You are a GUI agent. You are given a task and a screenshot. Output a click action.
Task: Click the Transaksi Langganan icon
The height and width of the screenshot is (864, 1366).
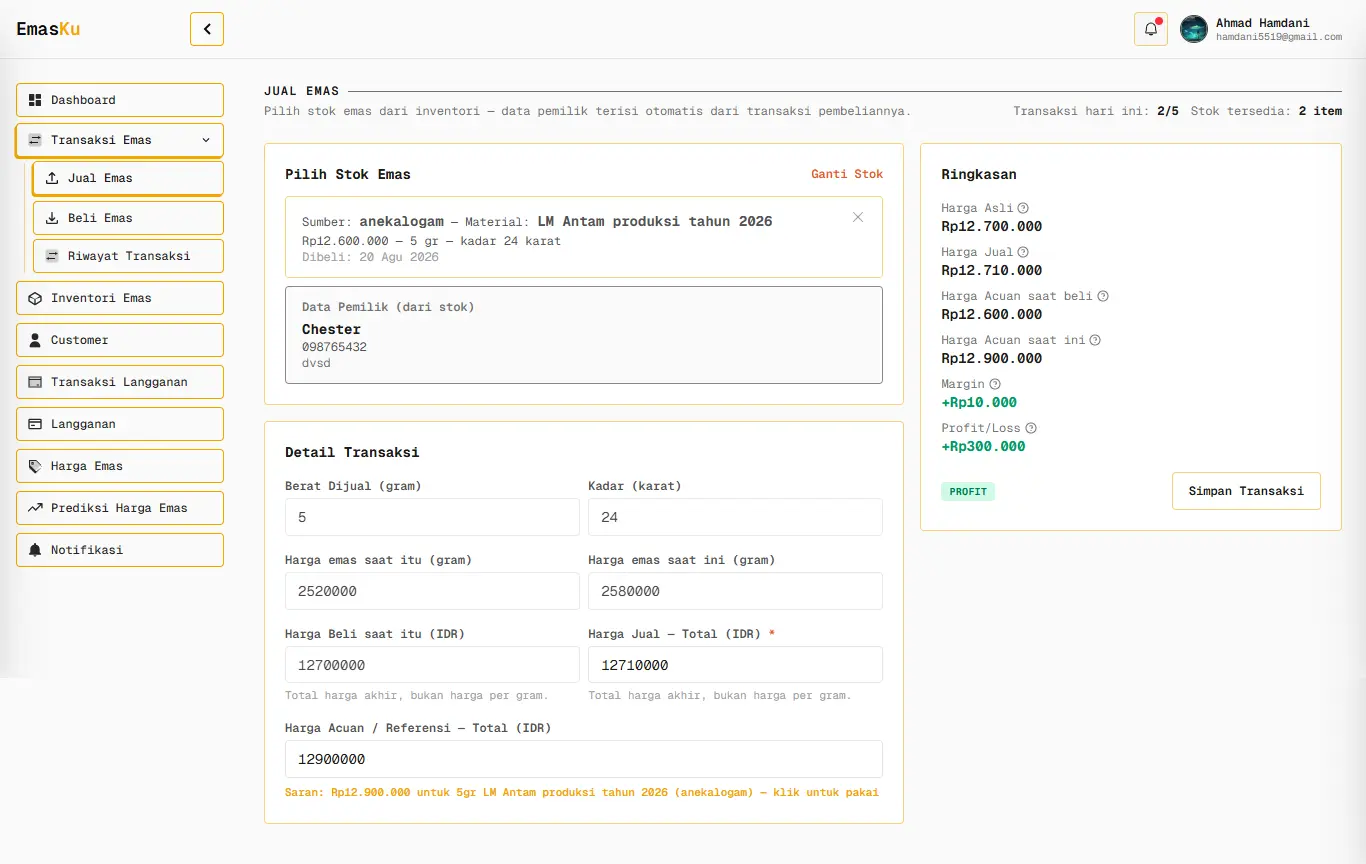coord(35,382)
